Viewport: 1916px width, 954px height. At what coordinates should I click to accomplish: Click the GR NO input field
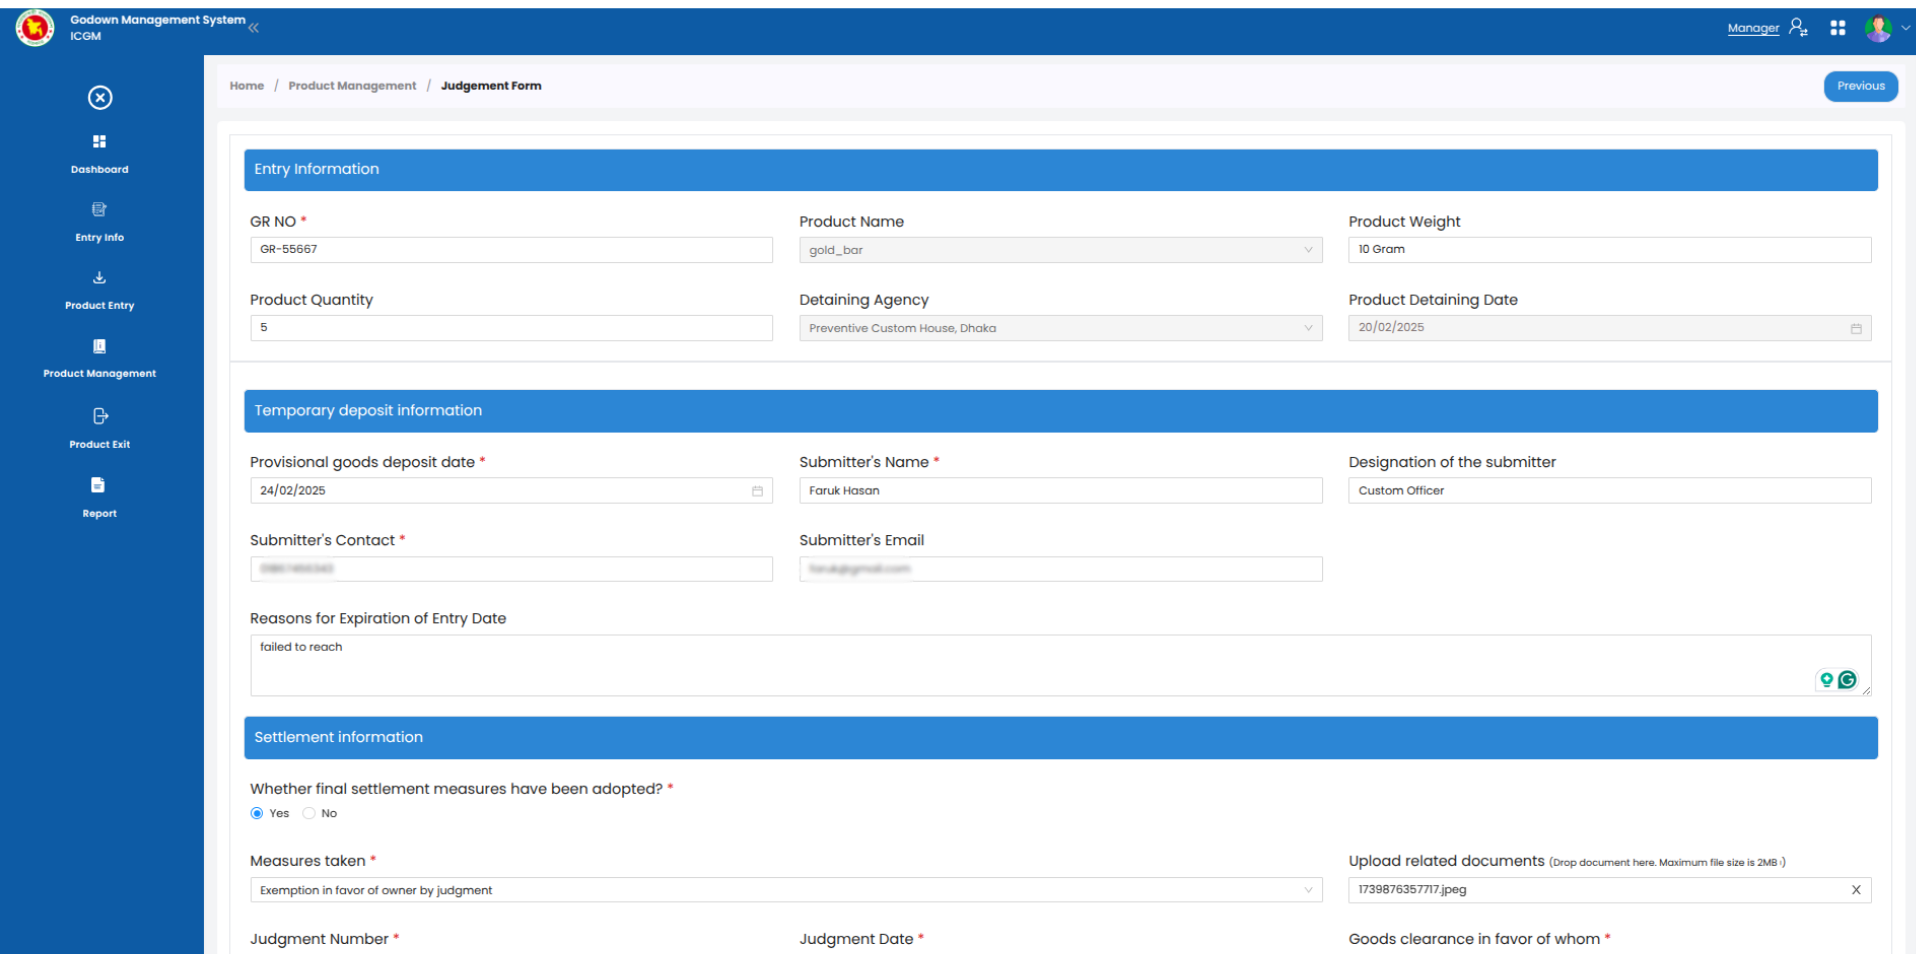(511, 250)
